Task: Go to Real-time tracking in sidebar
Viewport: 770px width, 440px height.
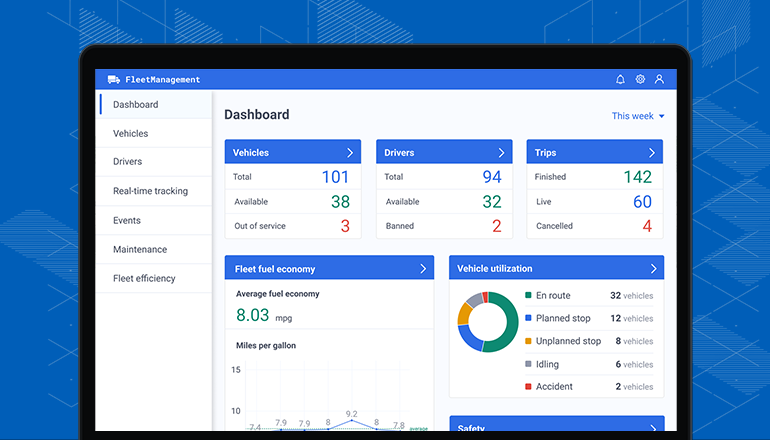Action: pos(150,191)
